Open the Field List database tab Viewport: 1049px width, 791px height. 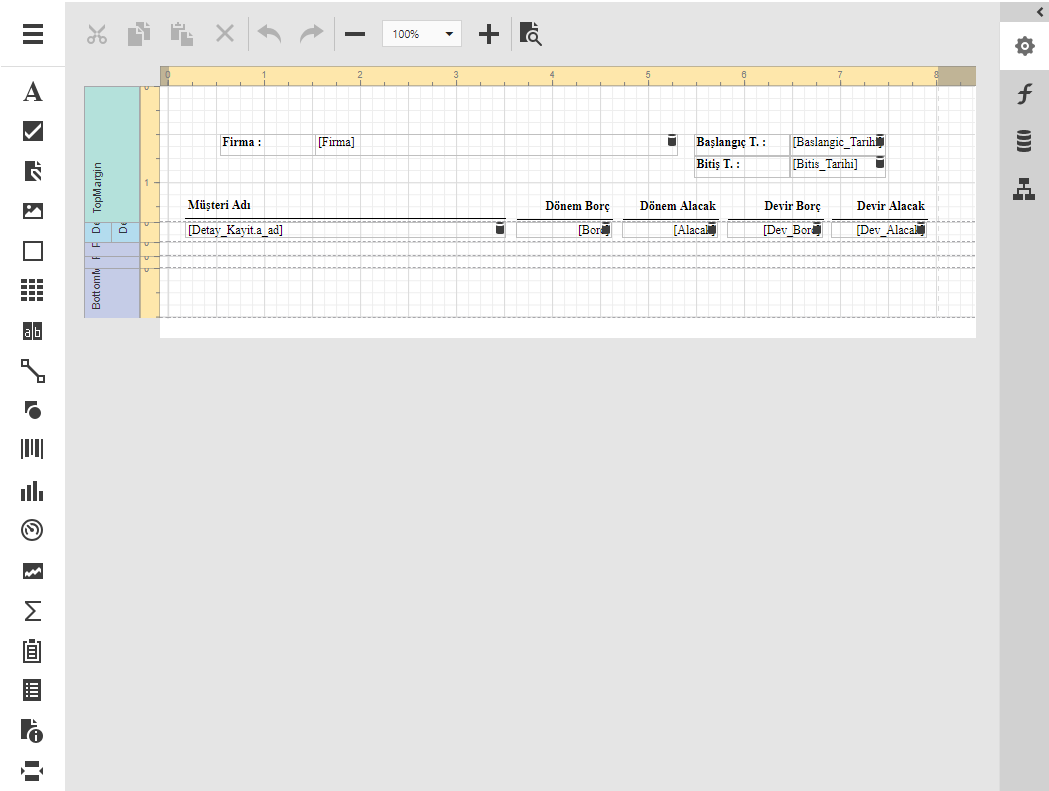[1024, 142]
